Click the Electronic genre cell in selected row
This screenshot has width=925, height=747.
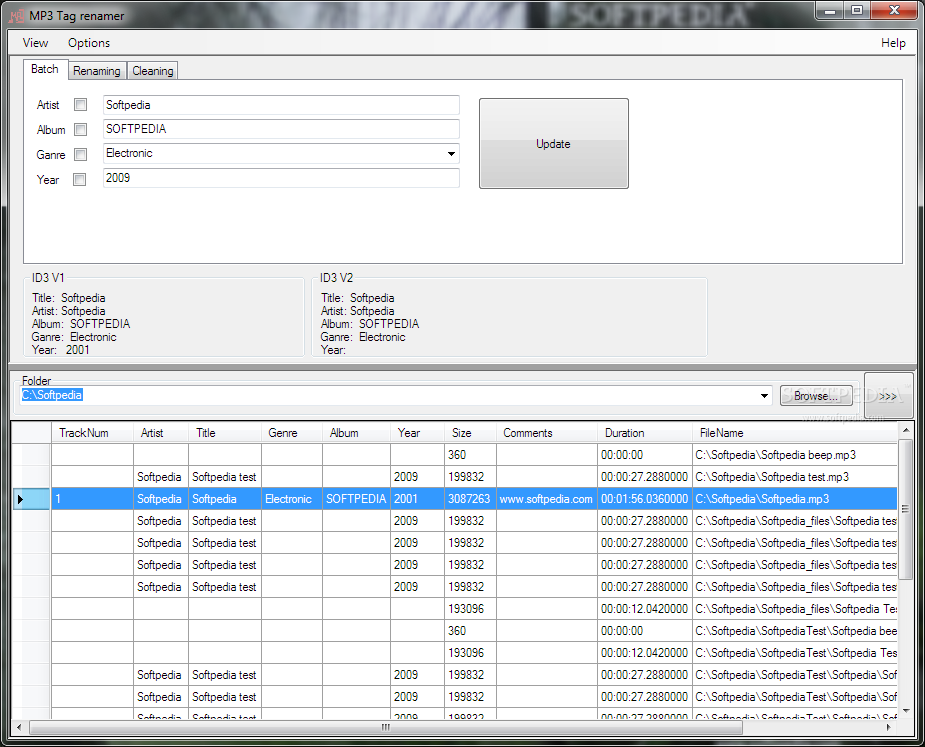point(291,499)
